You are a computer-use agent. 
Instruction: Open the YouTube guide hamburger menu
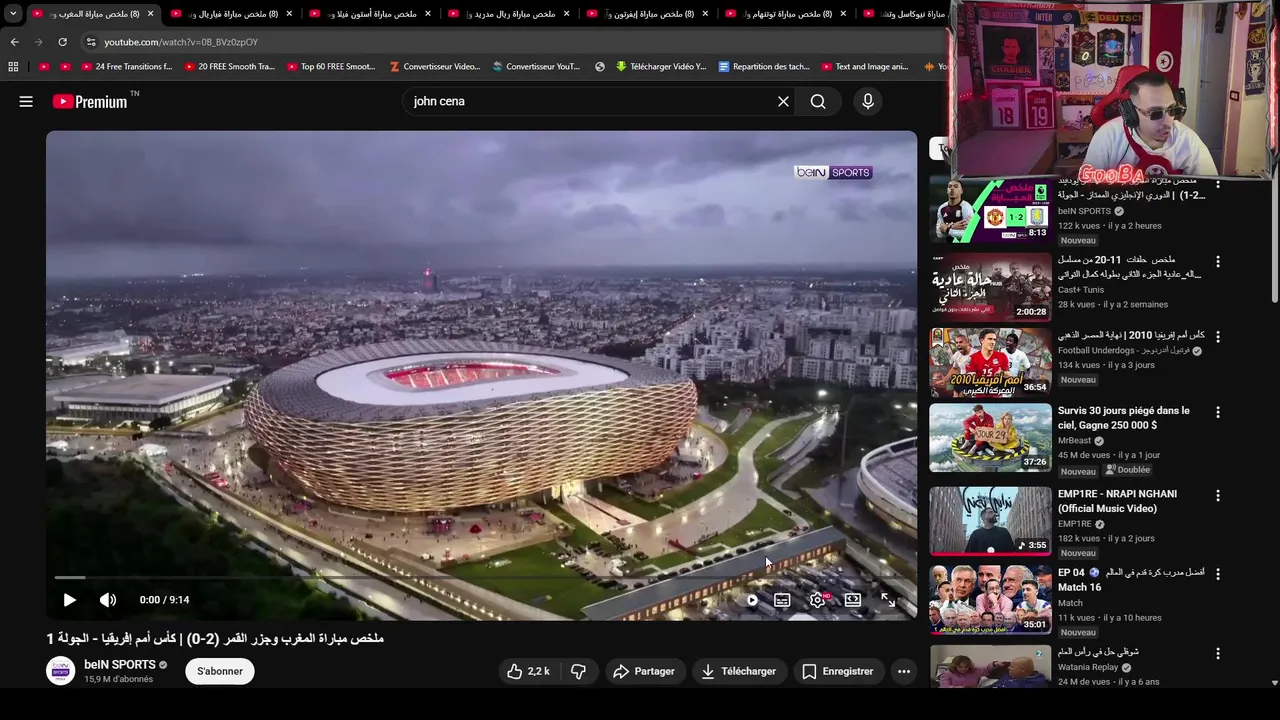click(x=26, y=101)
